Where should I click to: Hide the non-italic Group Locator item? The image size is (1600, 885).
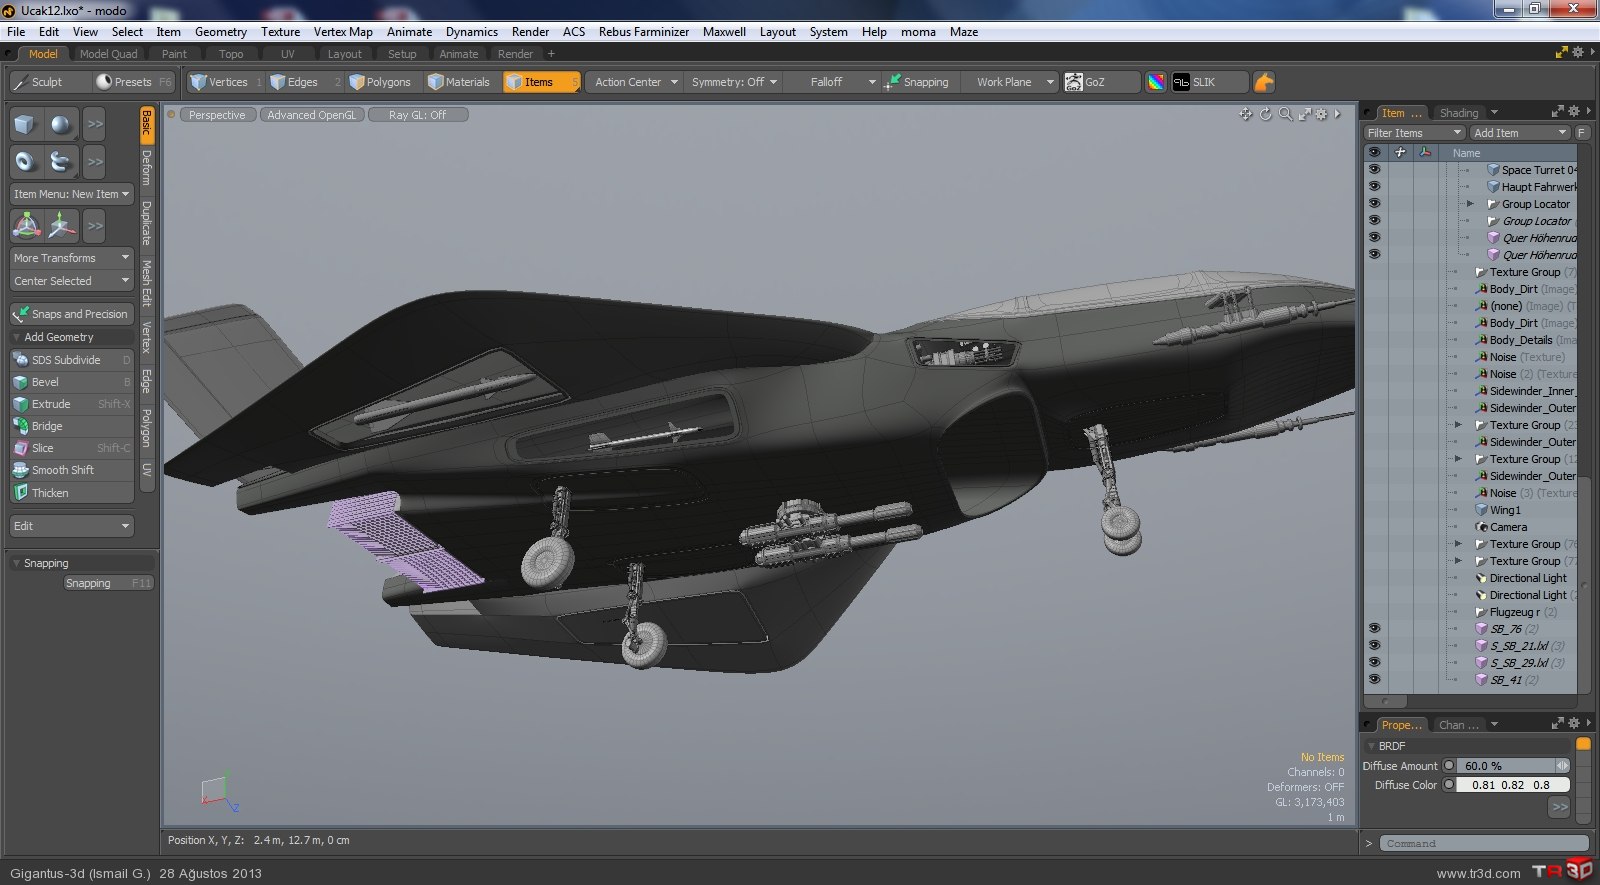coord(1374,204)
